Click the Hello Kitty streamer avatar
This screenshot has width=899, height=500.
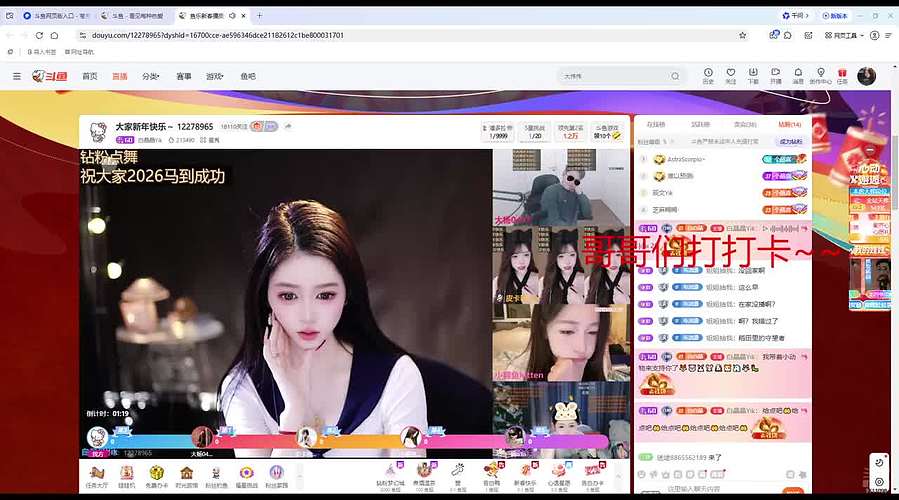[99, 132]
